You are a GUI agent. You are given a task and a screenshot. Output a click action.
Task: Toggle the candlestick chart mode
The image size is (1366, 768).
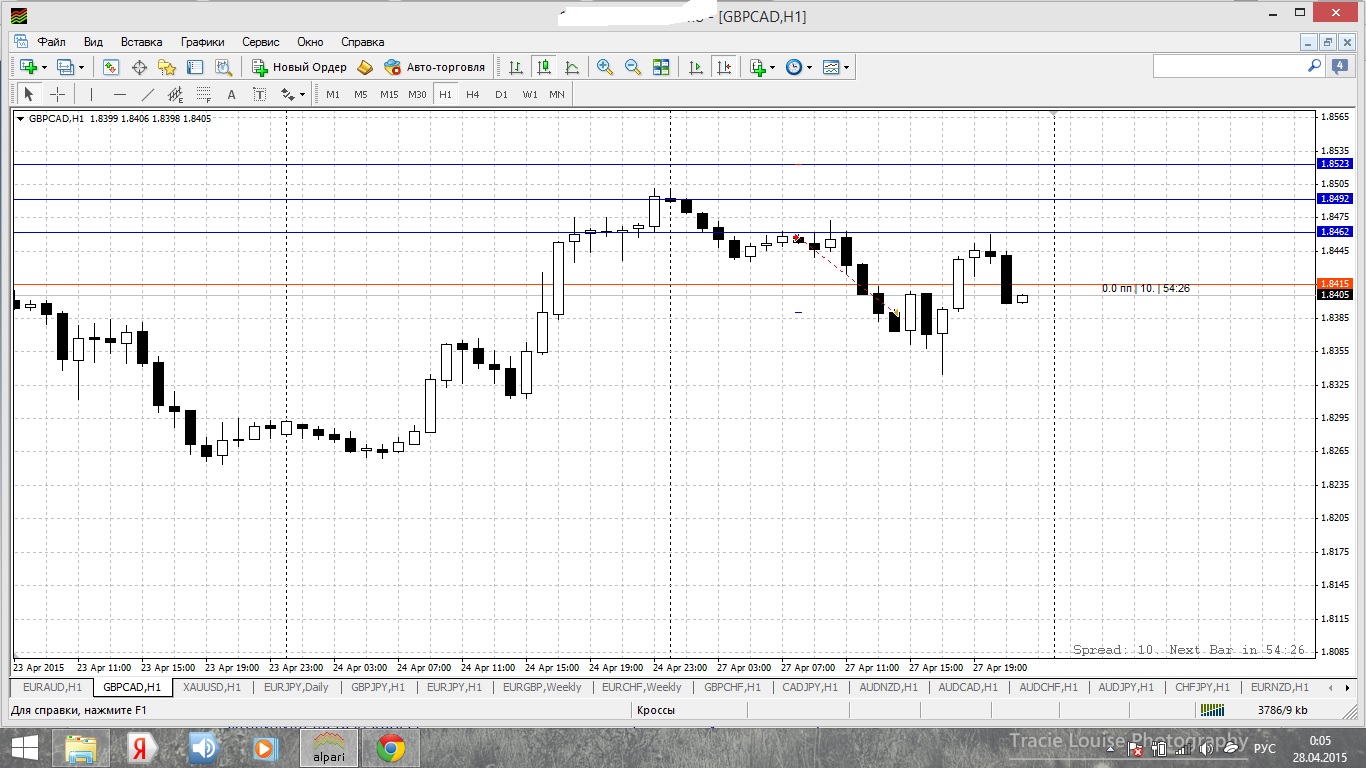click(x=544, y=67)
